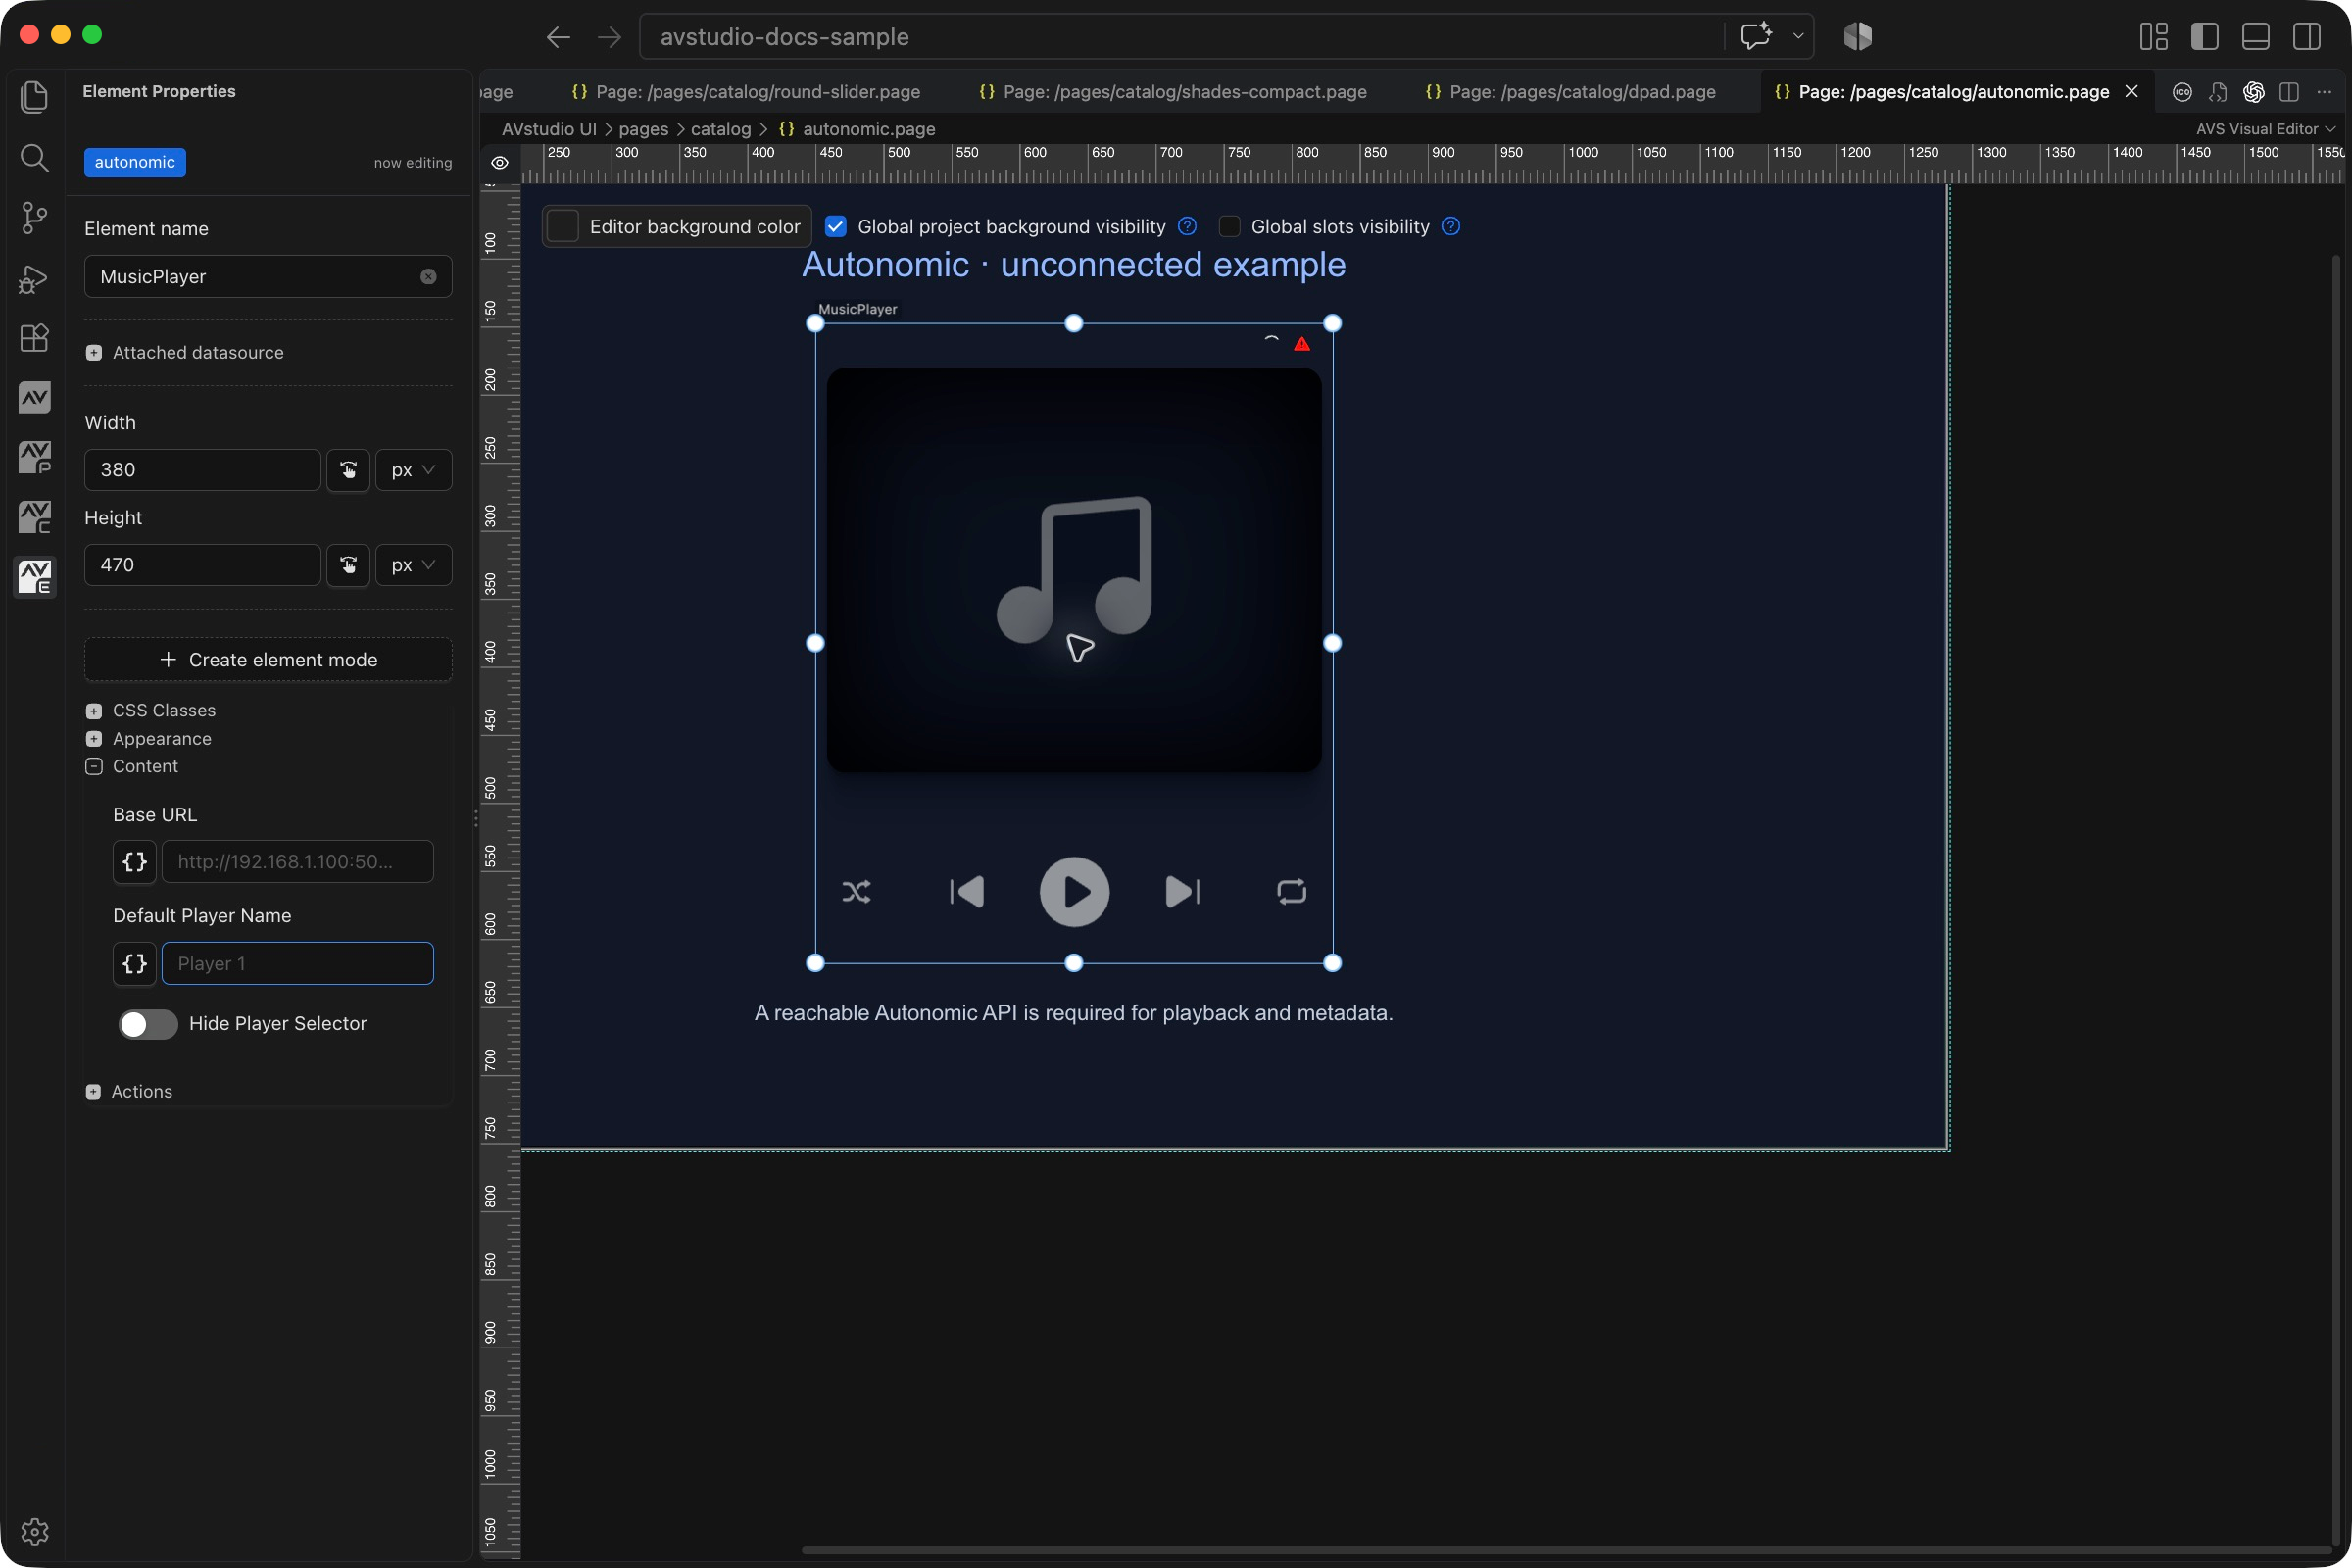Screen dimensions: 2352x1568
Task: Open the AI chat sparkle icon
Action: tap(1756, 36)
